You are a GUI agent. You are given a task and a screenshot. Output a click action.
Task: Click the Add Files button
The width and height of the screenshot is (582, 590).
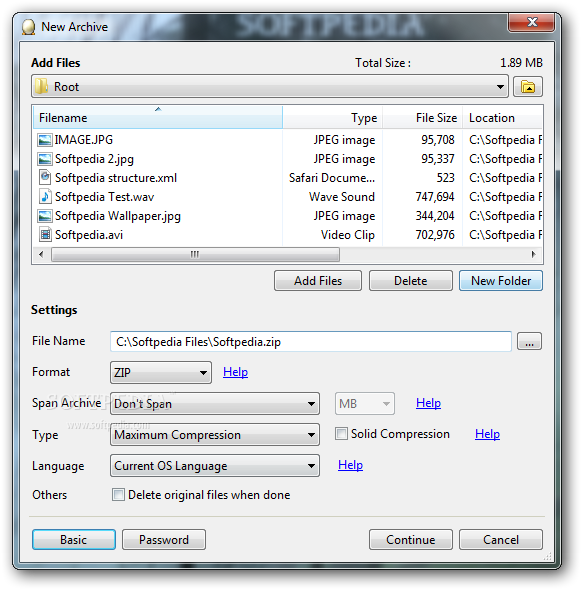point(318,281)
